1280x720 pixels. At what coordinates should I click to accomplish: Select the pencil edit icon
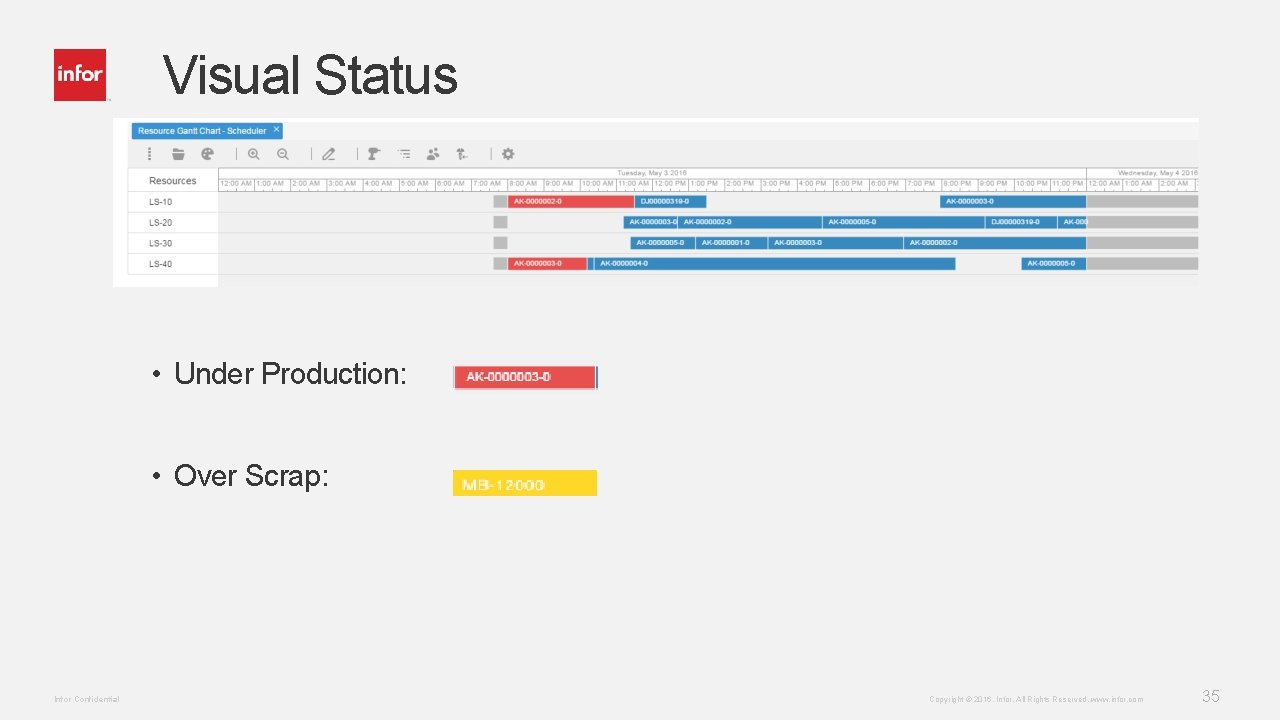(x=329, y=153)
